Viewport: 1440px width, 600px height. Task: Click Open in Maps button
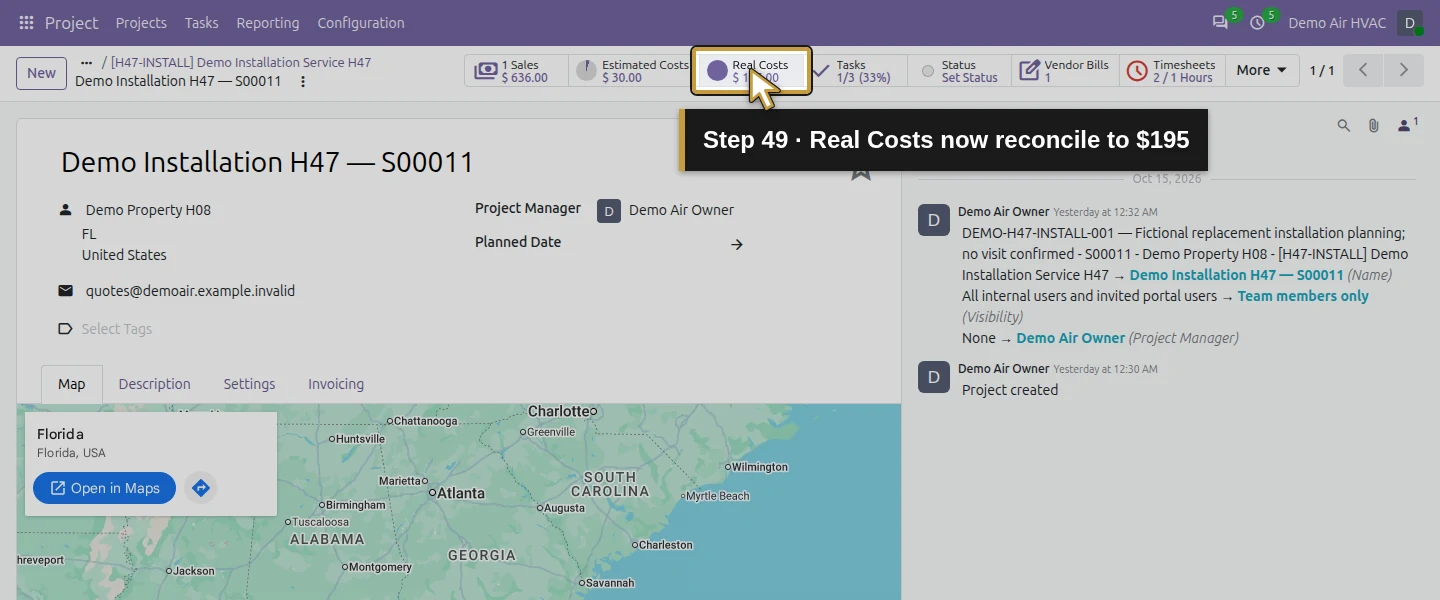point(105,488)
